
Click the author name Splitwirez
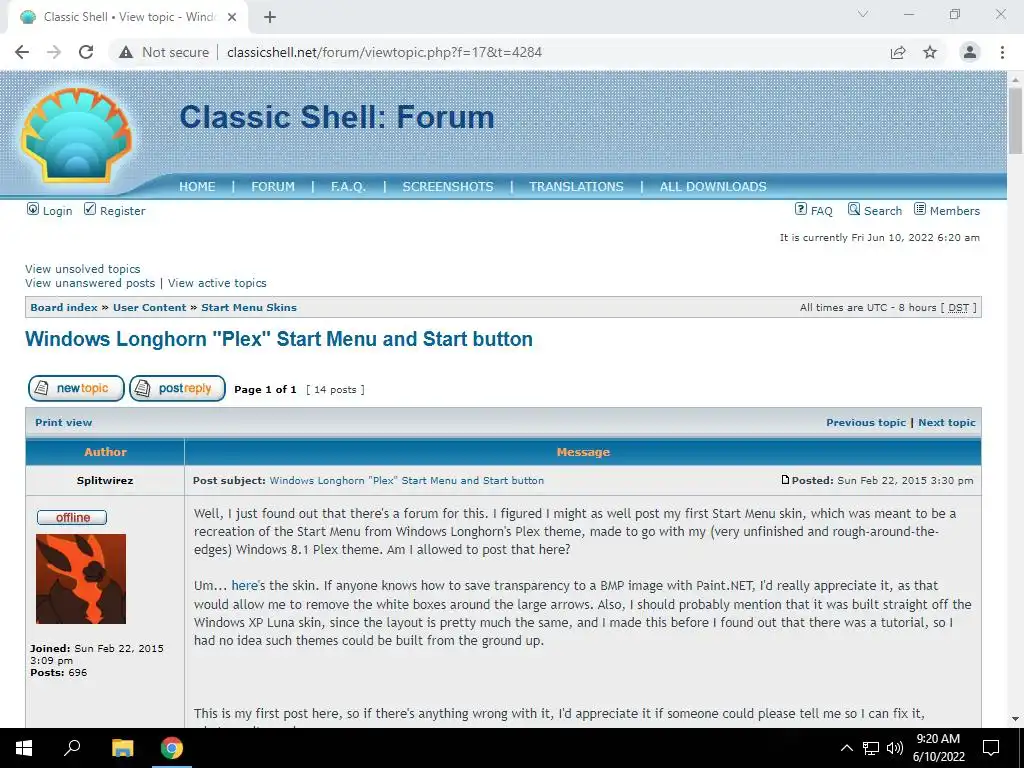[x=105, y=481]
